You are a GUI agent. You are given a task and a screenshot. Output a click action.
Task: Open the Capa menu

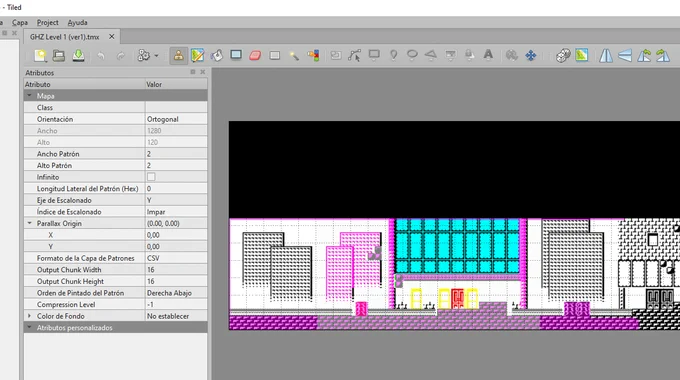click(x=20, y=23)
